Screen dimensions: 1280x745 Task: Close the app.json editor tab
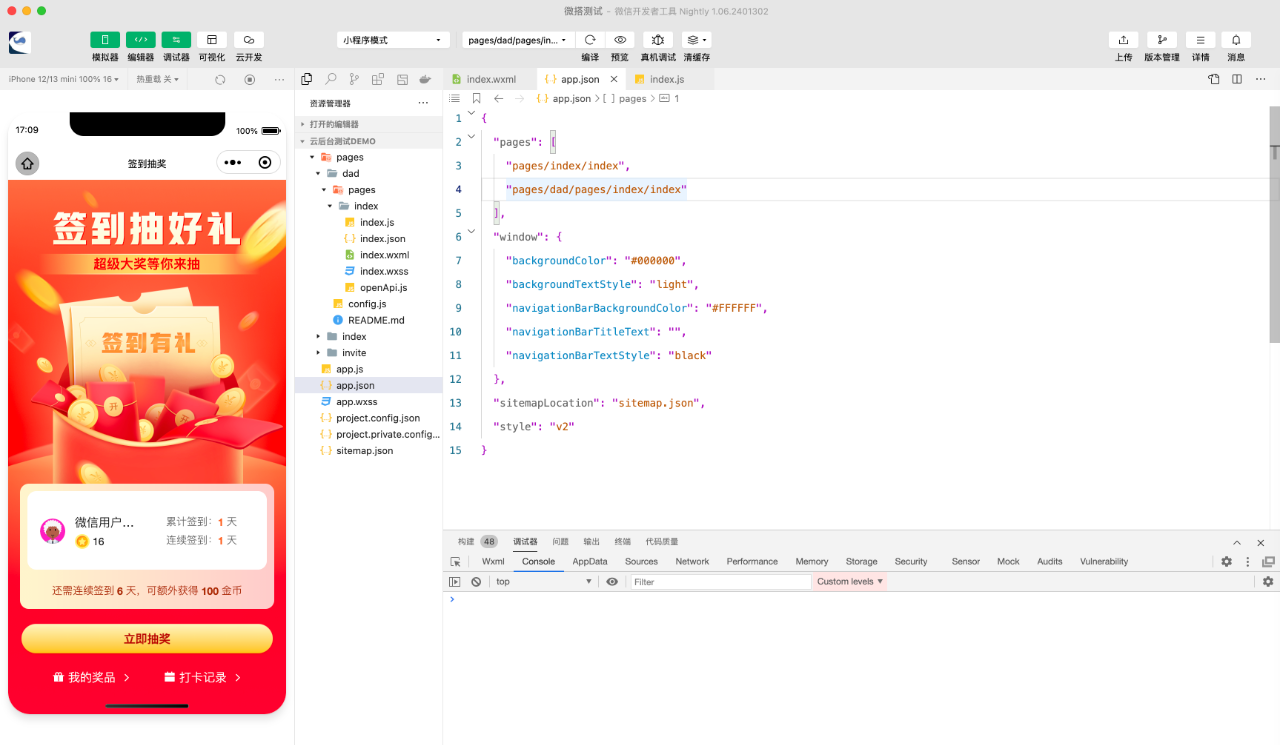[614, 79]
